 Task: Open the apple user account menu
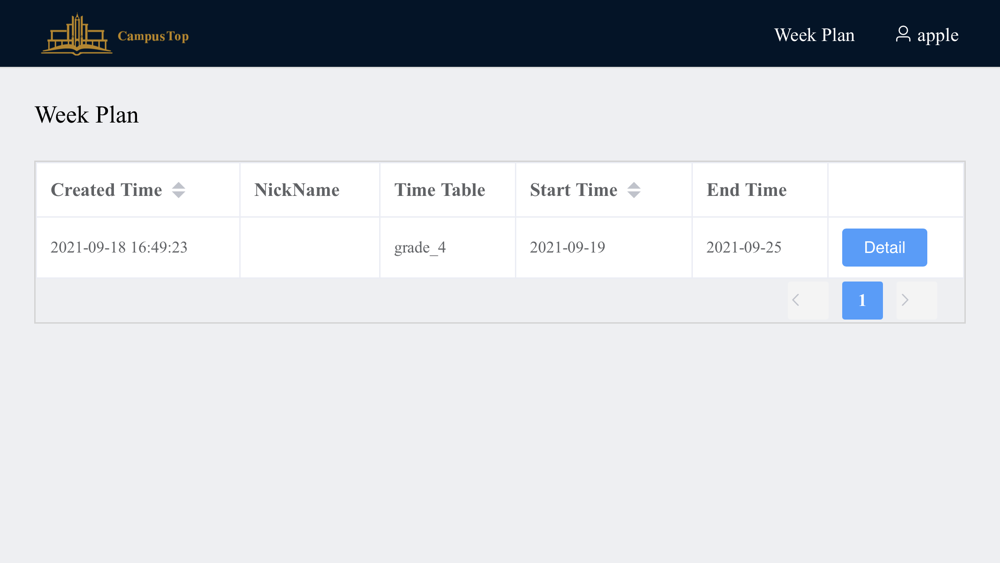tap(927, 35)
